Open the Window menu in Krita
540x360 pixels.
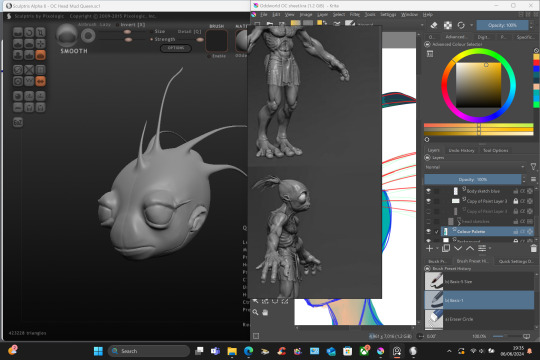(409, 15)
